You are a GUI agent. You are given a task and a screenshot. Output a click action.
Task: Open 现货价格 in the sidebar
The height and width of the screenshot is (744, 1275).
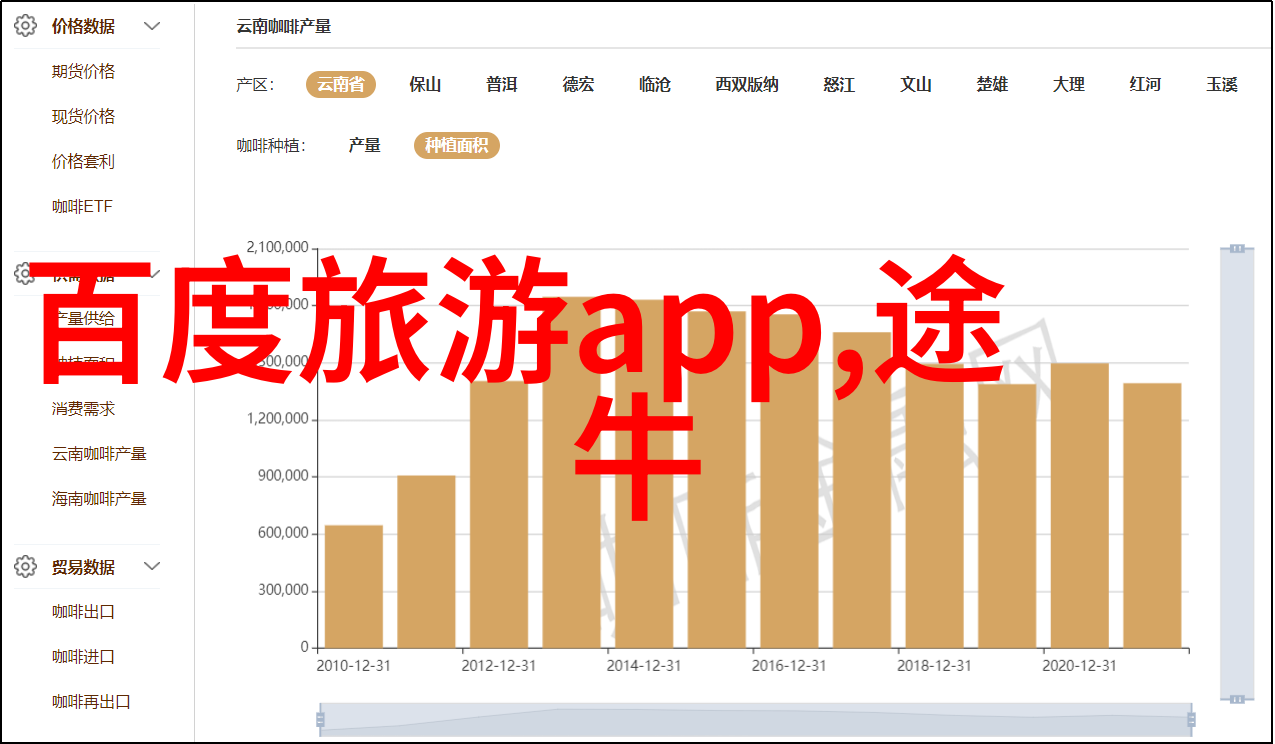pos(84,116)
